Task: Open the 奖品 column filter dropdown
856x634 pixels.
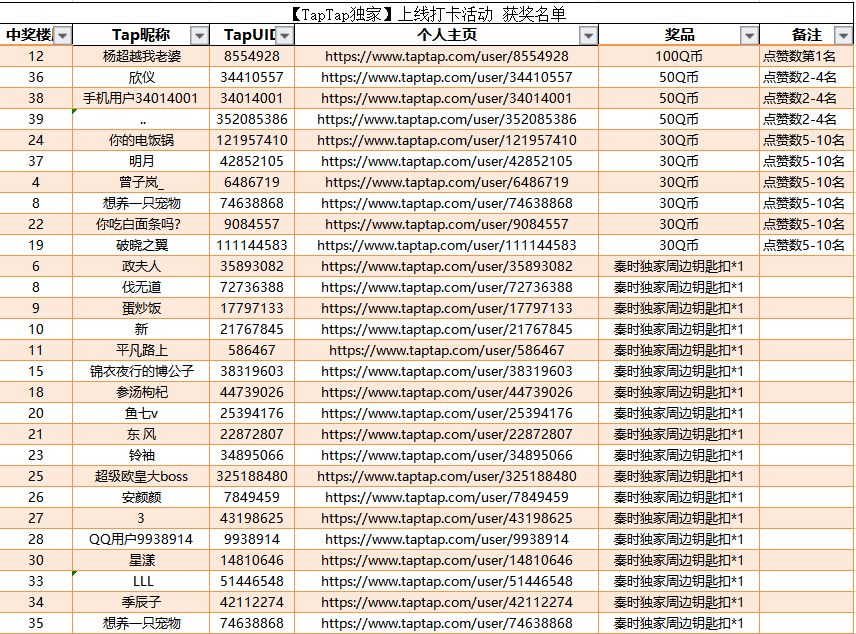Action: tap(750, 36)
